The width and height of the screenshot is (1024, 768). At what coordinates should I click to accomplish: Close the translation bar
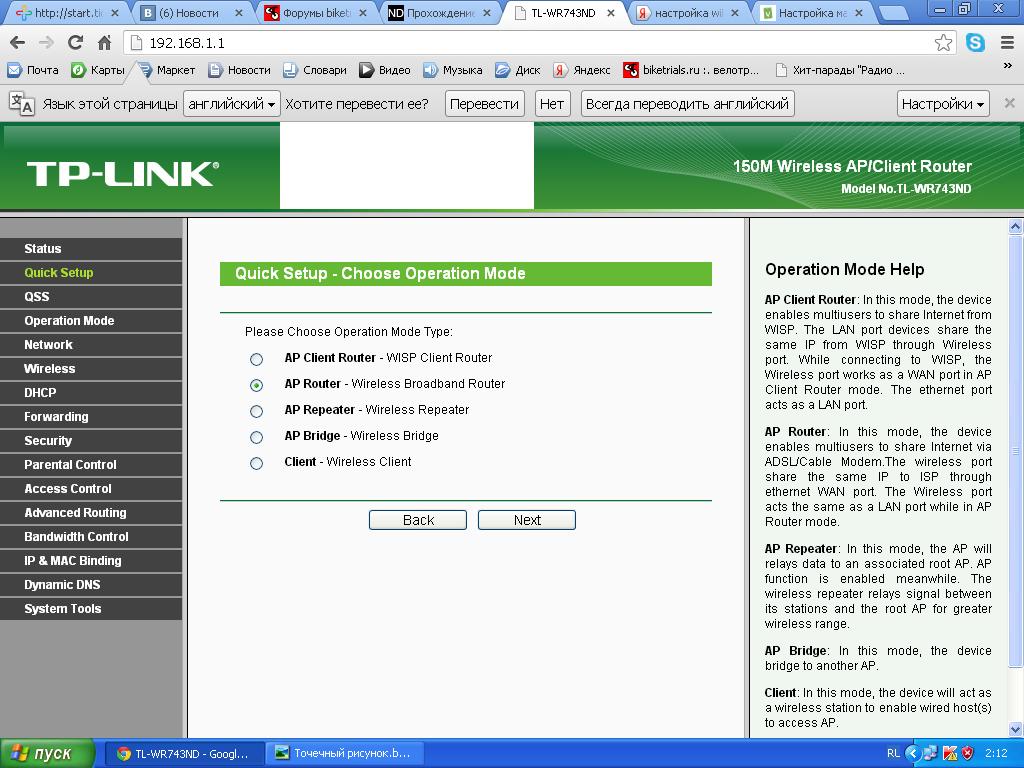[1009, 103]
